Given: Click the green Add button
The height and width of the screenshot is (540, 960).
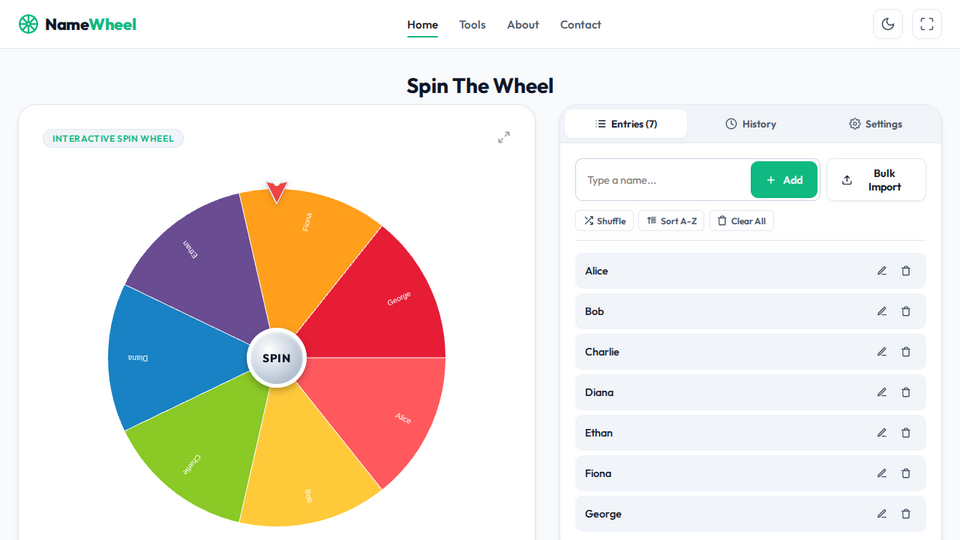Looking at the screenshot, I should [x=784, y=179].
